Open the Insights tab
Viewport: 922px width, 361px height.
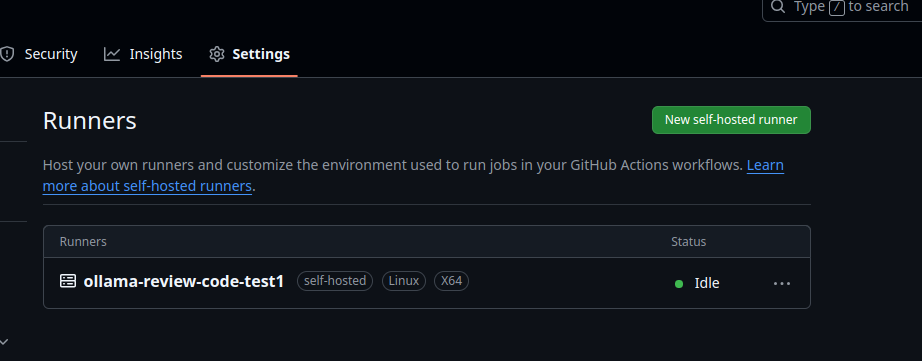click(143, 54)
